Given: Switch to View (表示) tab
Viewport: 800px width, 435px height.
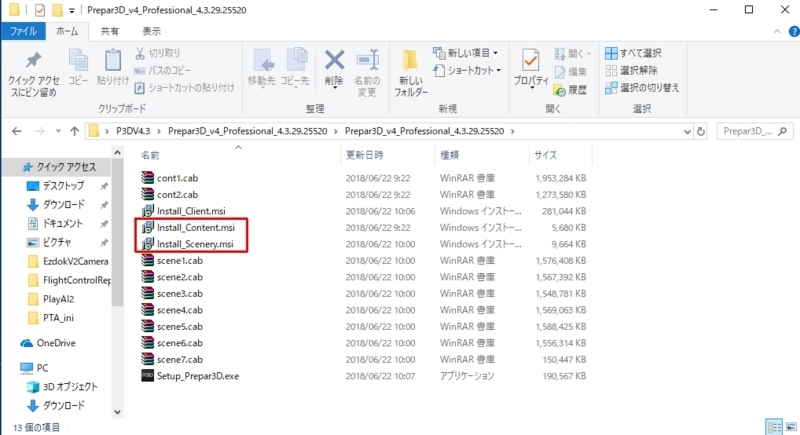Looking at the screenshot, I should 151,31.
